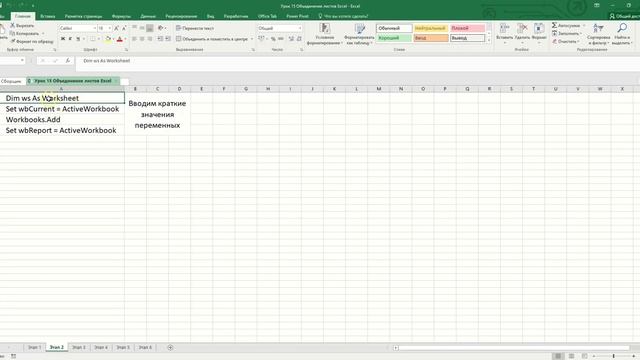The image size is (640, 360).
Task: Center text horizontally
Action: point(142,39)
